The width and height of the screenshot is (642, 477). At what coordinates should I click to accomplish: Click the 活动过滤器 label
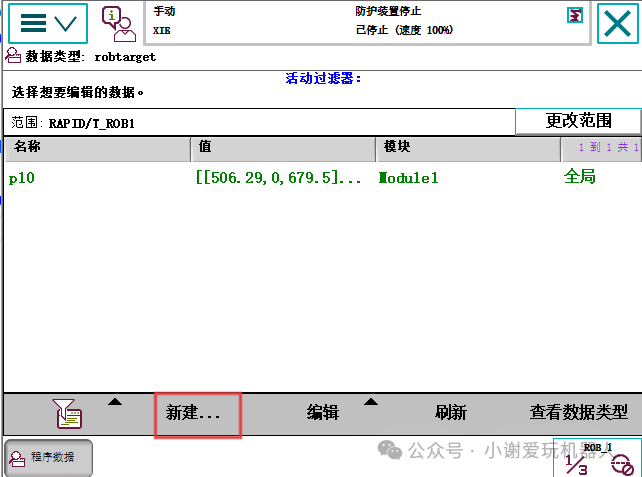[x=323, y=78]
